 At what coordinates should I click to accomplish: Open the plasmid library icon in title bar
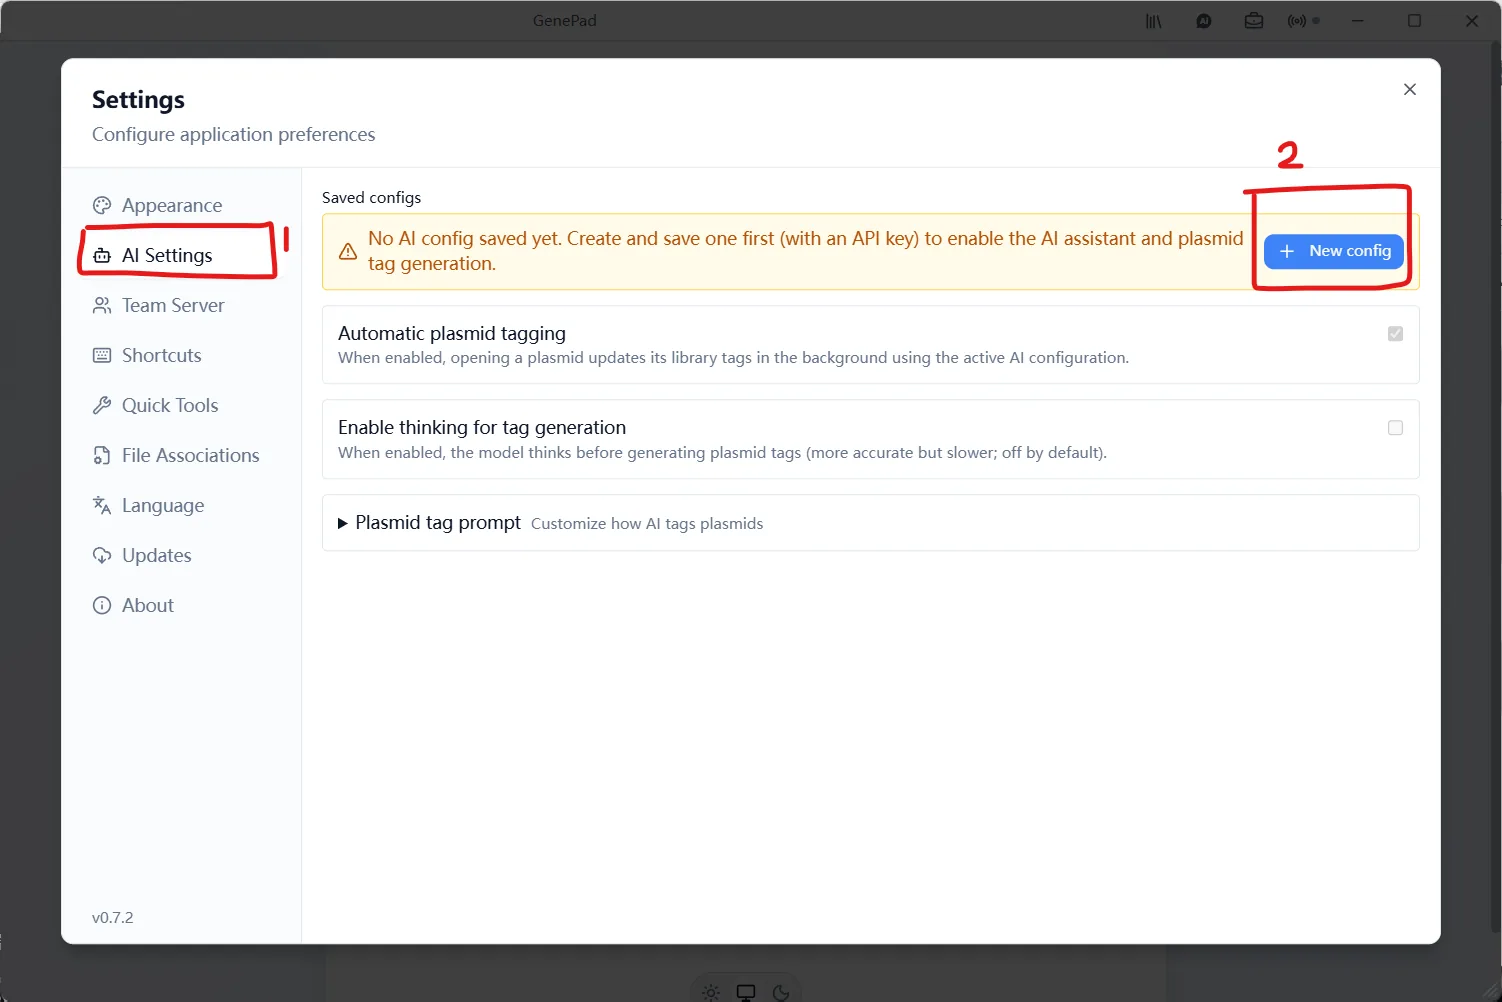point(1153,21)
